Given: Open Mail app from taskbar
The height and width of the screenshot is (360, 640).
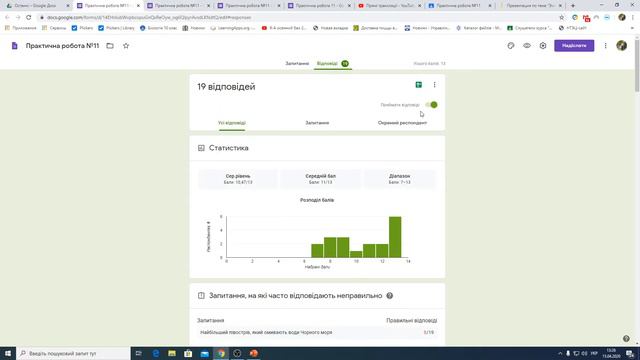Looking at the screenshot, I should [x=204, y=353].
